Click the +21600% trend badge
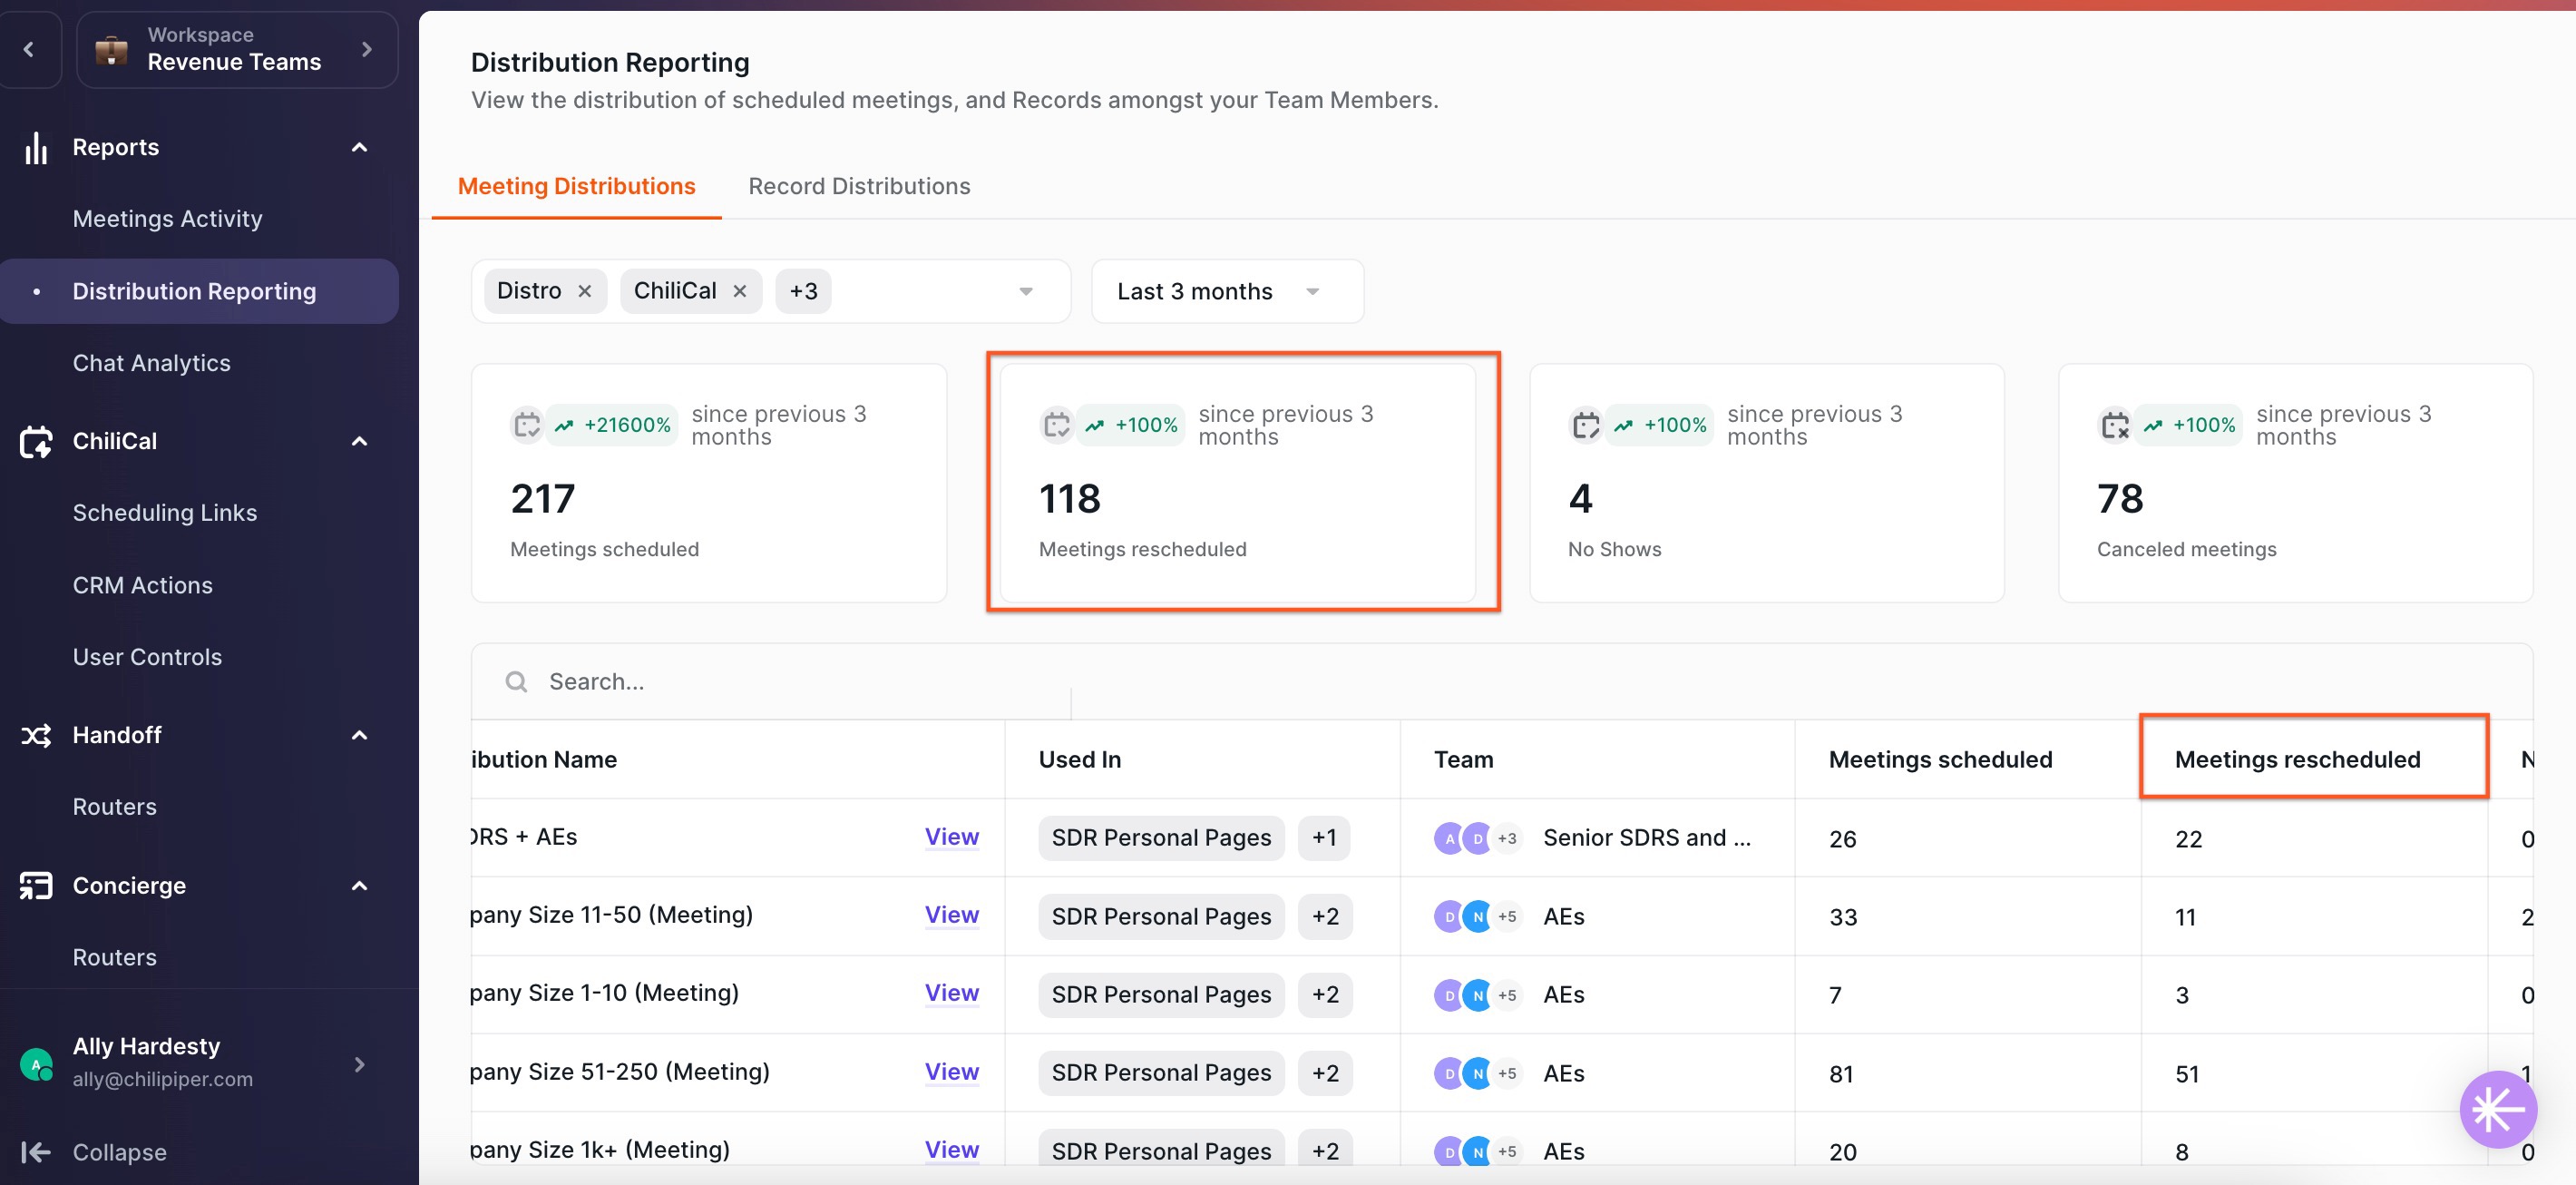This screenshot has height=1185, width=2576. click(x=613, y=425)
